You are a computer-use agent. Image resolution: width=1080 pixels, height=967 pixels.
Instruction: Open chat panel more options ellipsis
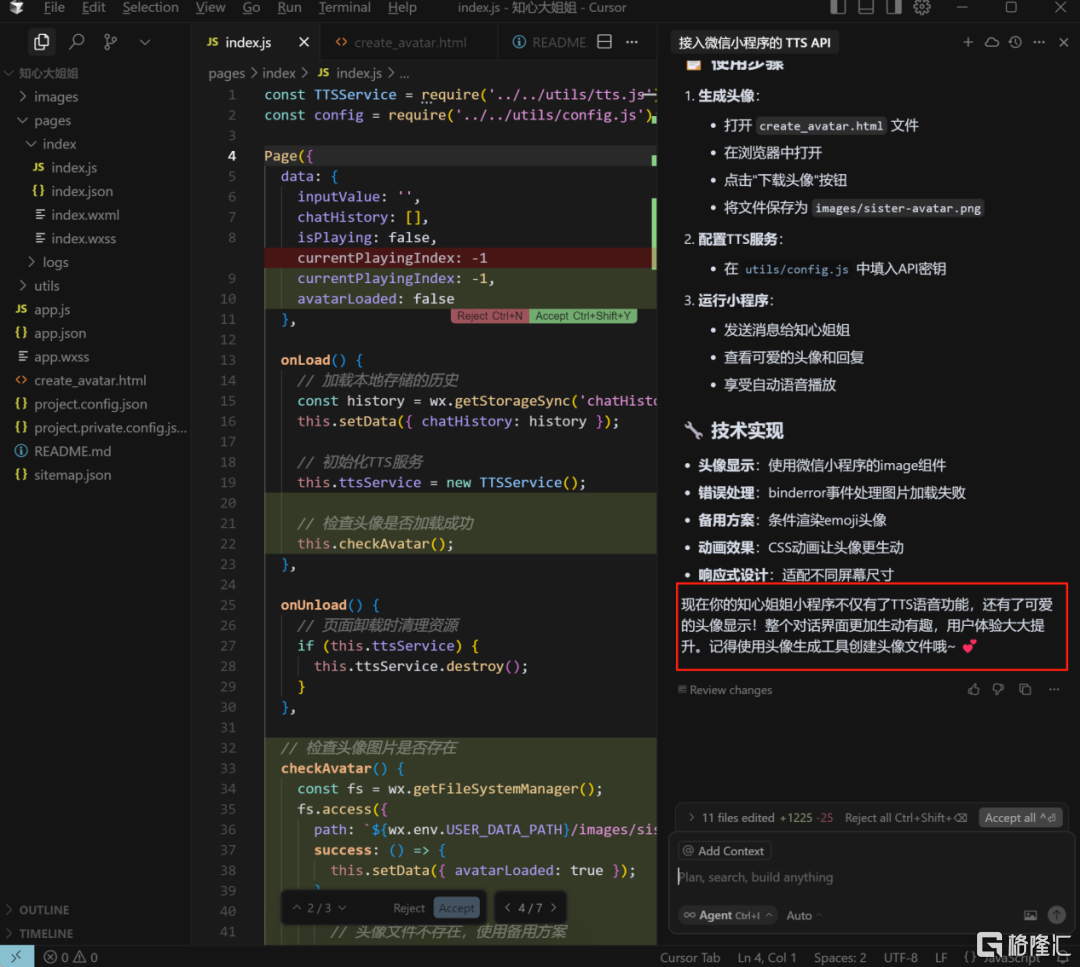coord(1039,42)
